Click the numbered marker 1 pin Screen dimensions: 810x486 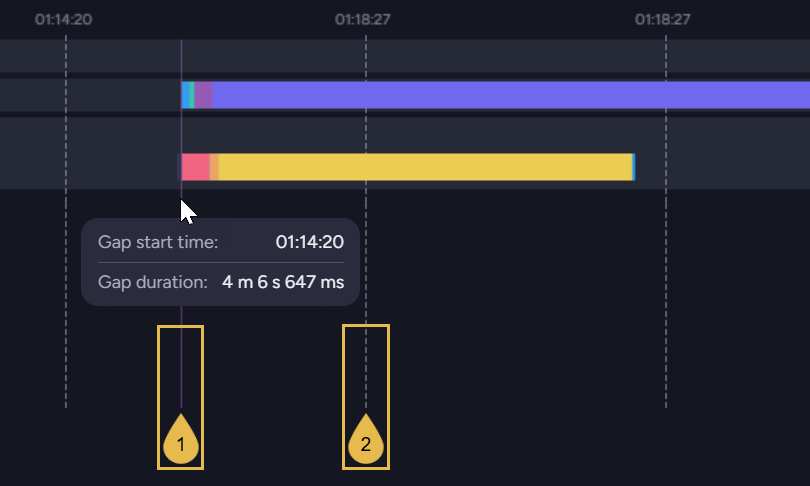181,440
